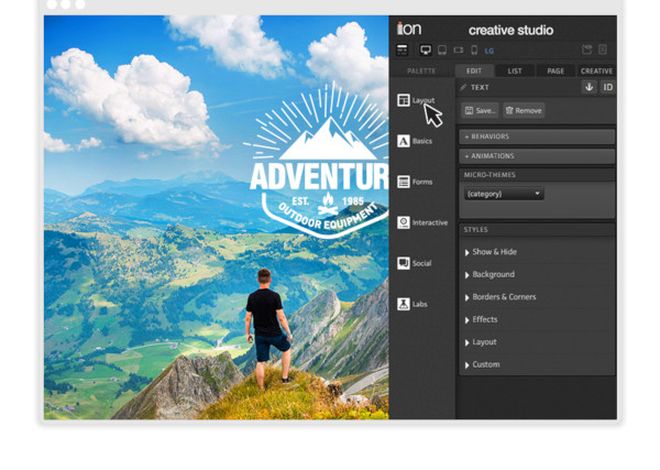Click the open folder icon in header
Screen dimensions: 660x470
pyautogui.click(x=587, y=50)
